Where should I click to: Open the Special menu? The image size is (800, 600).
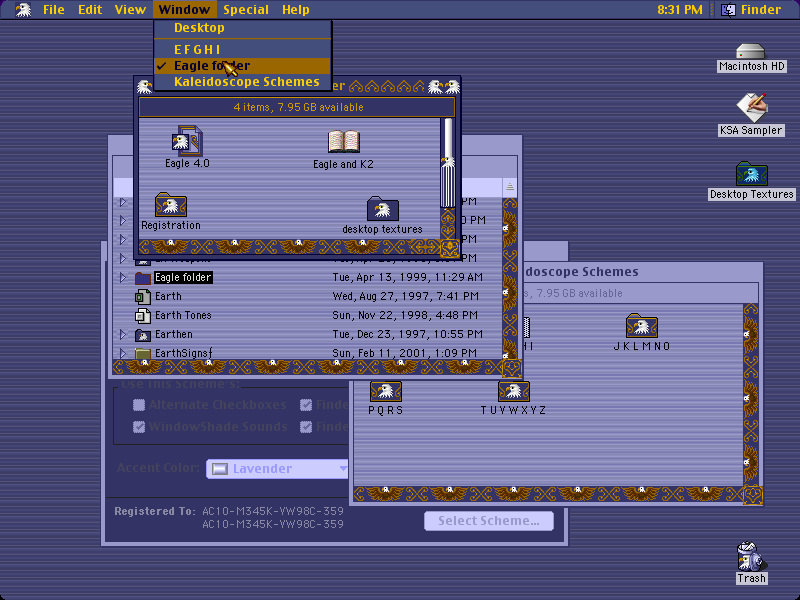(246, 9)
